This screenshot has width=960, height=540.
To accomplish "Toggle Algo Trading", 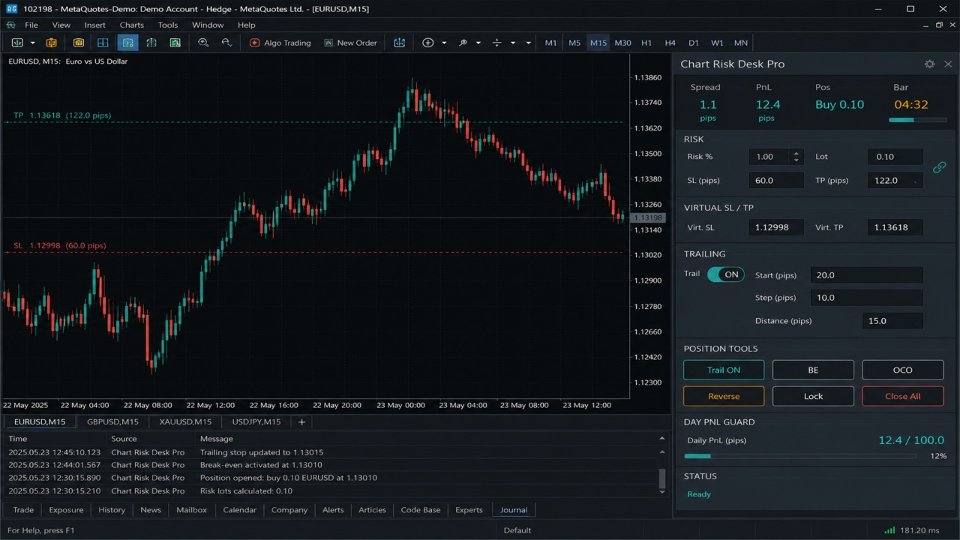I will tap(280, 43).
